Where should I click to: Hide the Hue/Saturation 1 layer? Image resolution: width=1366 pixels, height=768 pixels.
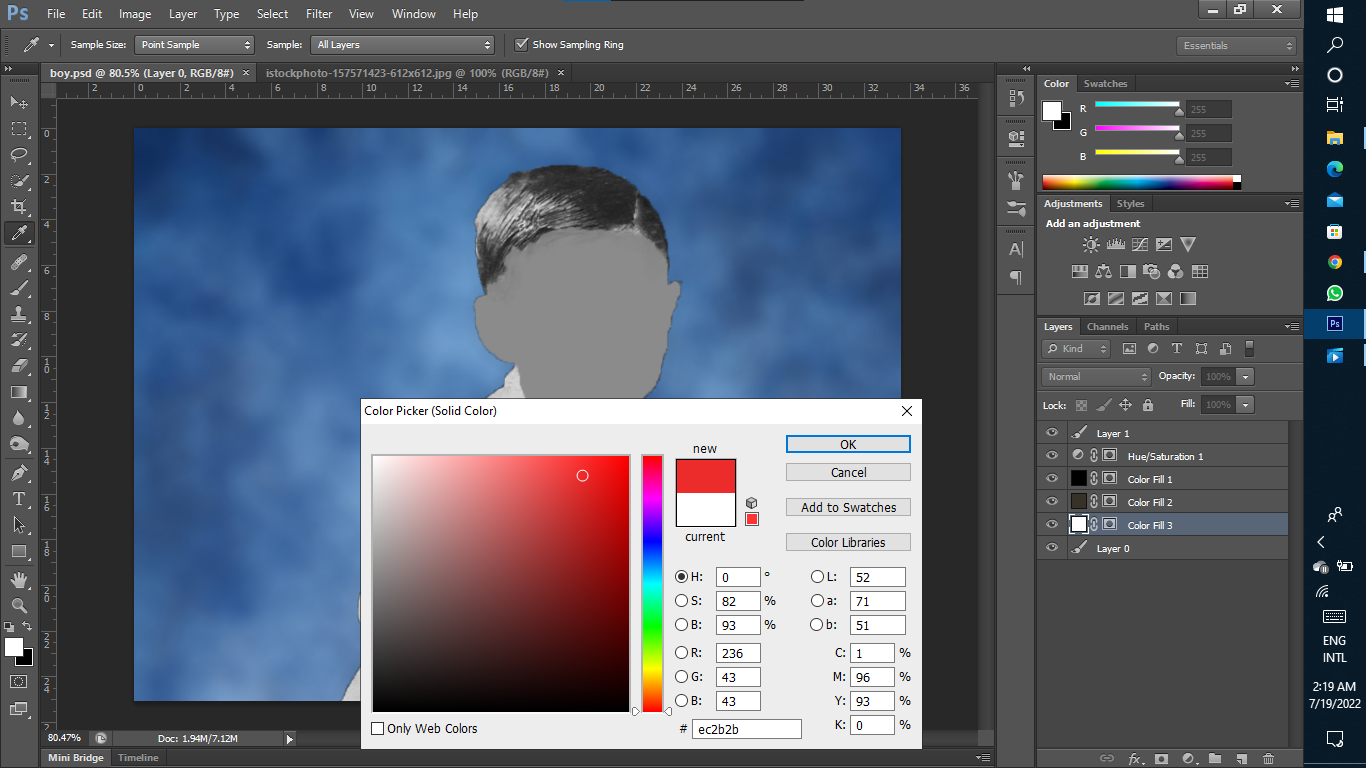(x=1051, y=455)
